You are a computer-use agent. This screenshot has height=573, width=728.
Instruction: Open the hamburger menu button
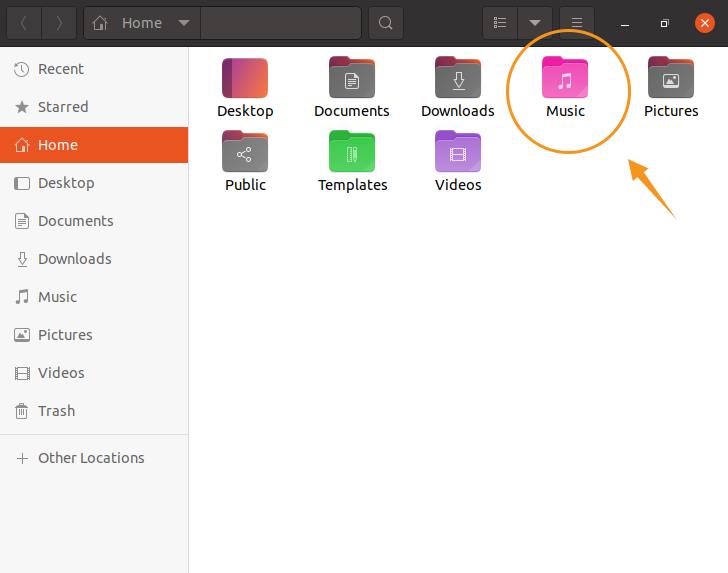click(577, 23)
